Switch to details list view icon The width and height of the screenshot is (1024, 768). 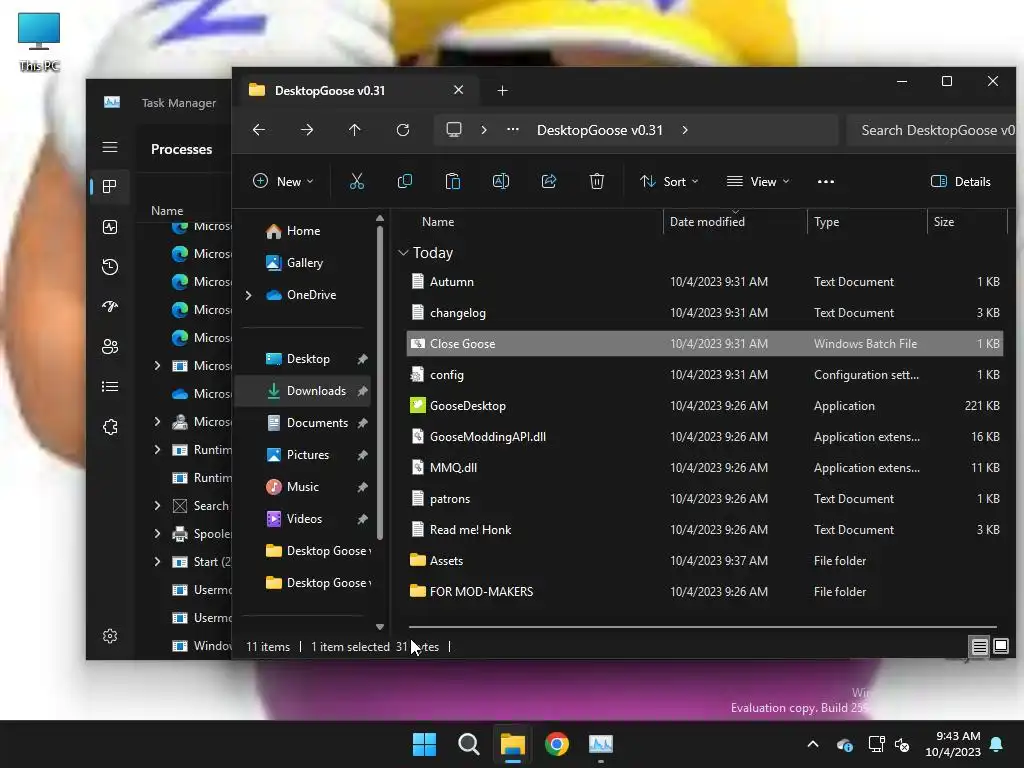click(x=980, y=647)
